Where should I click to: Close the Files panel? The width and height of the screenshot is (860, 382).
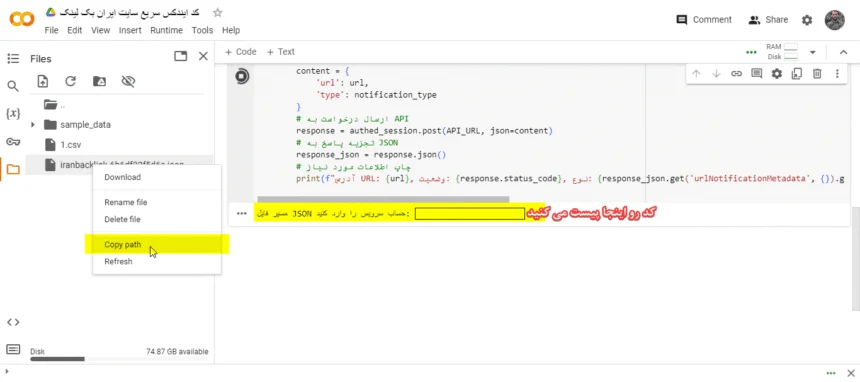[203, 56]
